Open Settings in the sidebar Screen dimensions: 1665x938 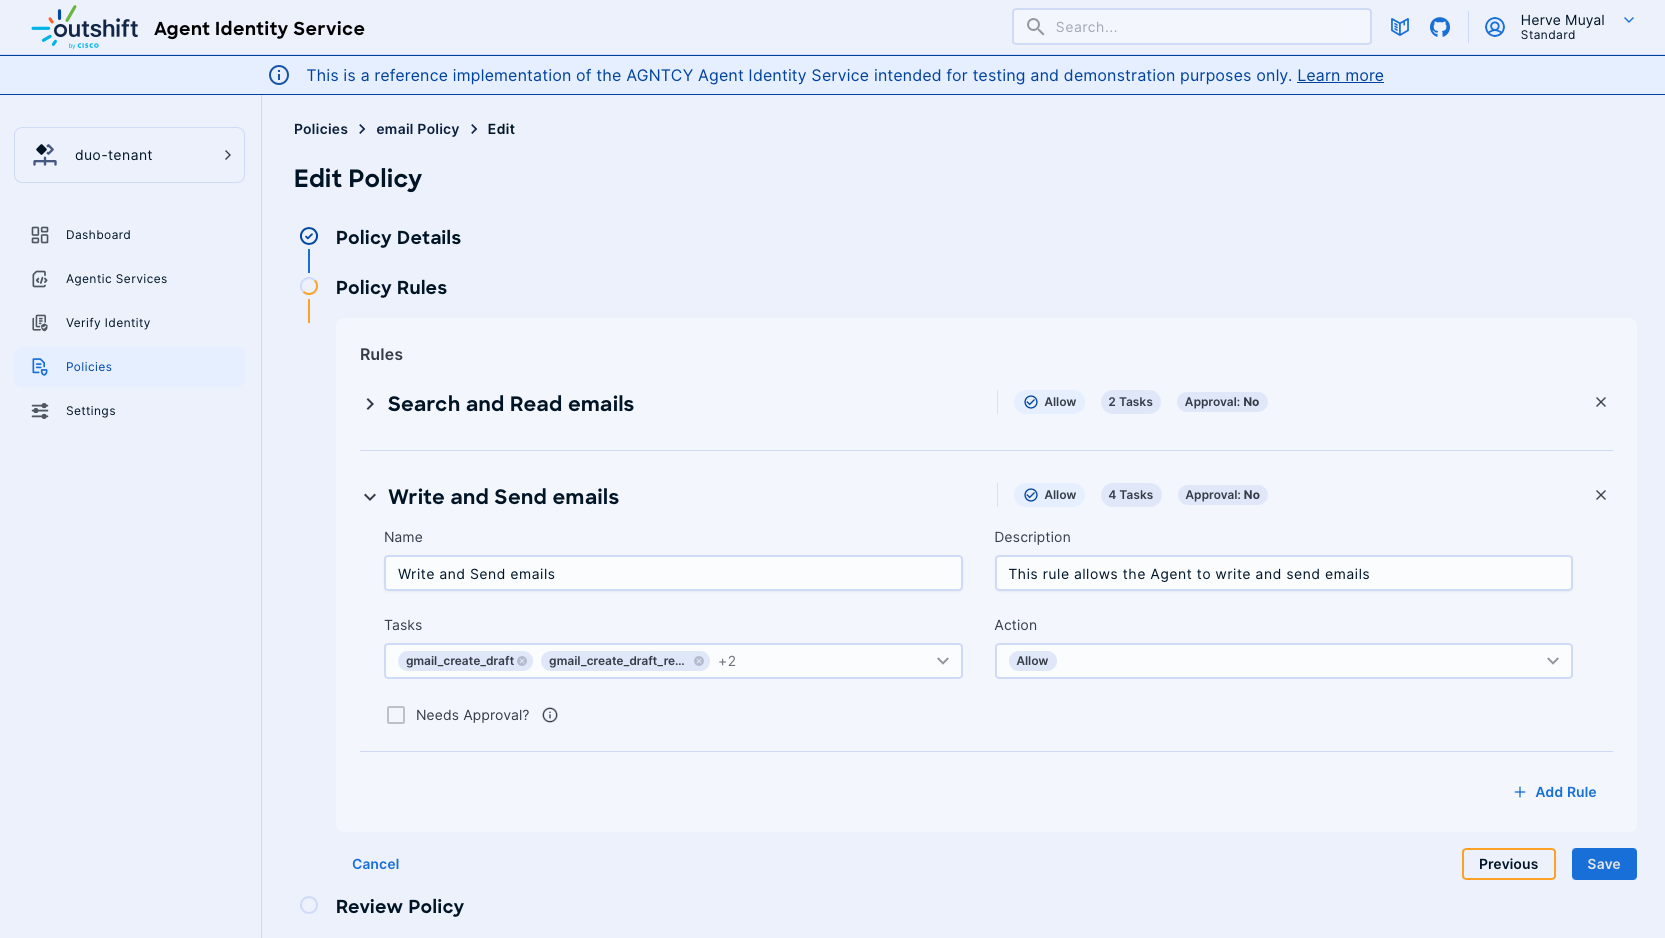coord(130,411)
